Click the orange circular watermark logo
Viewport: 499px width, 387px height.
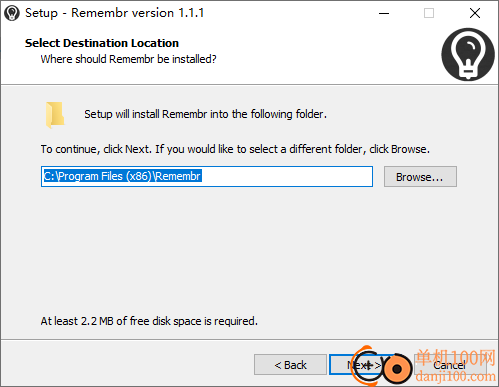point(397,369)
